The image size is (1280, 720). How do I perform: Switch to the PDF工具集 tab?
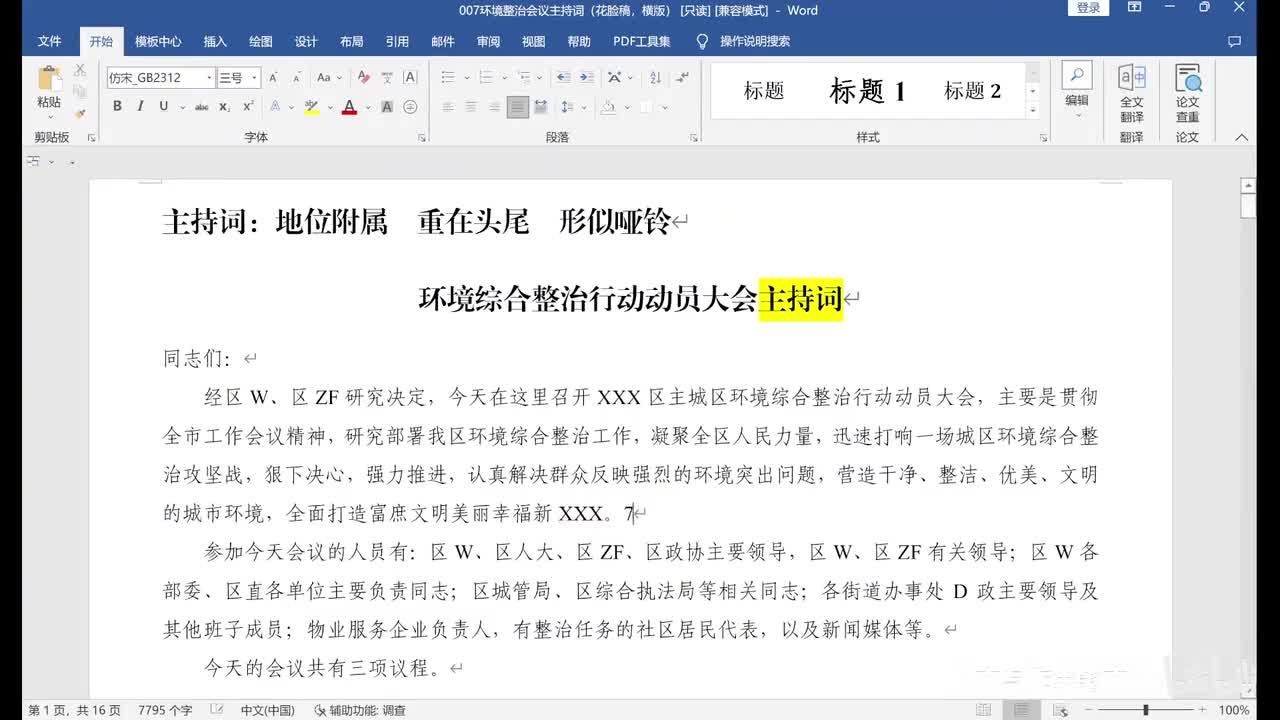tap(641, 41)
